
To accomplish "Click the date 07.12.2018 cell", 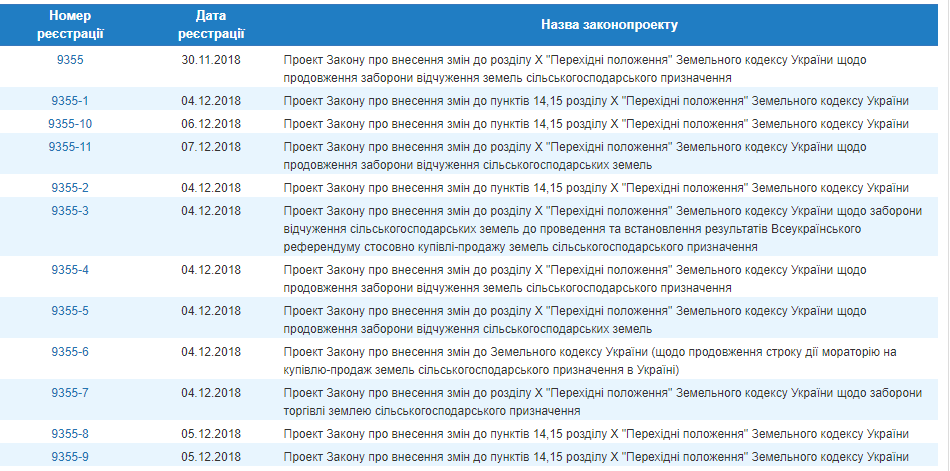I will coord(211,147).
